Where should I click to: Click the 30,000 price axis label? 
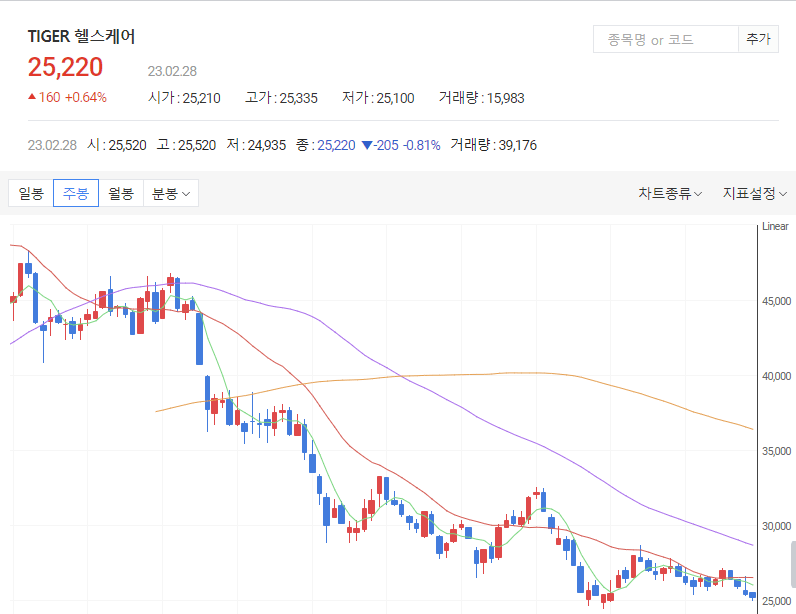click(776, 526)
